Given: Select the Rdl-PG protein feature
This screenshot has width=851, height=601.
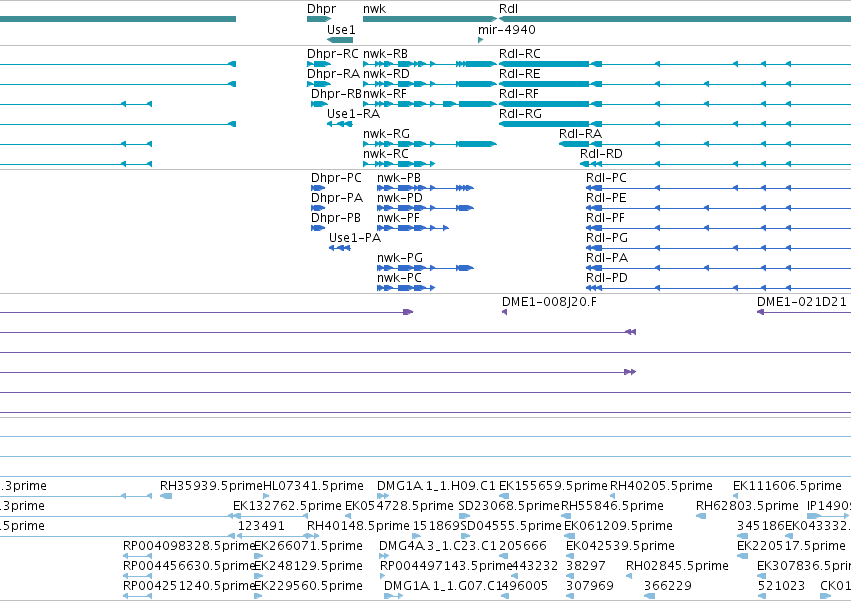Looking at the screenshot, I should 719,248.
